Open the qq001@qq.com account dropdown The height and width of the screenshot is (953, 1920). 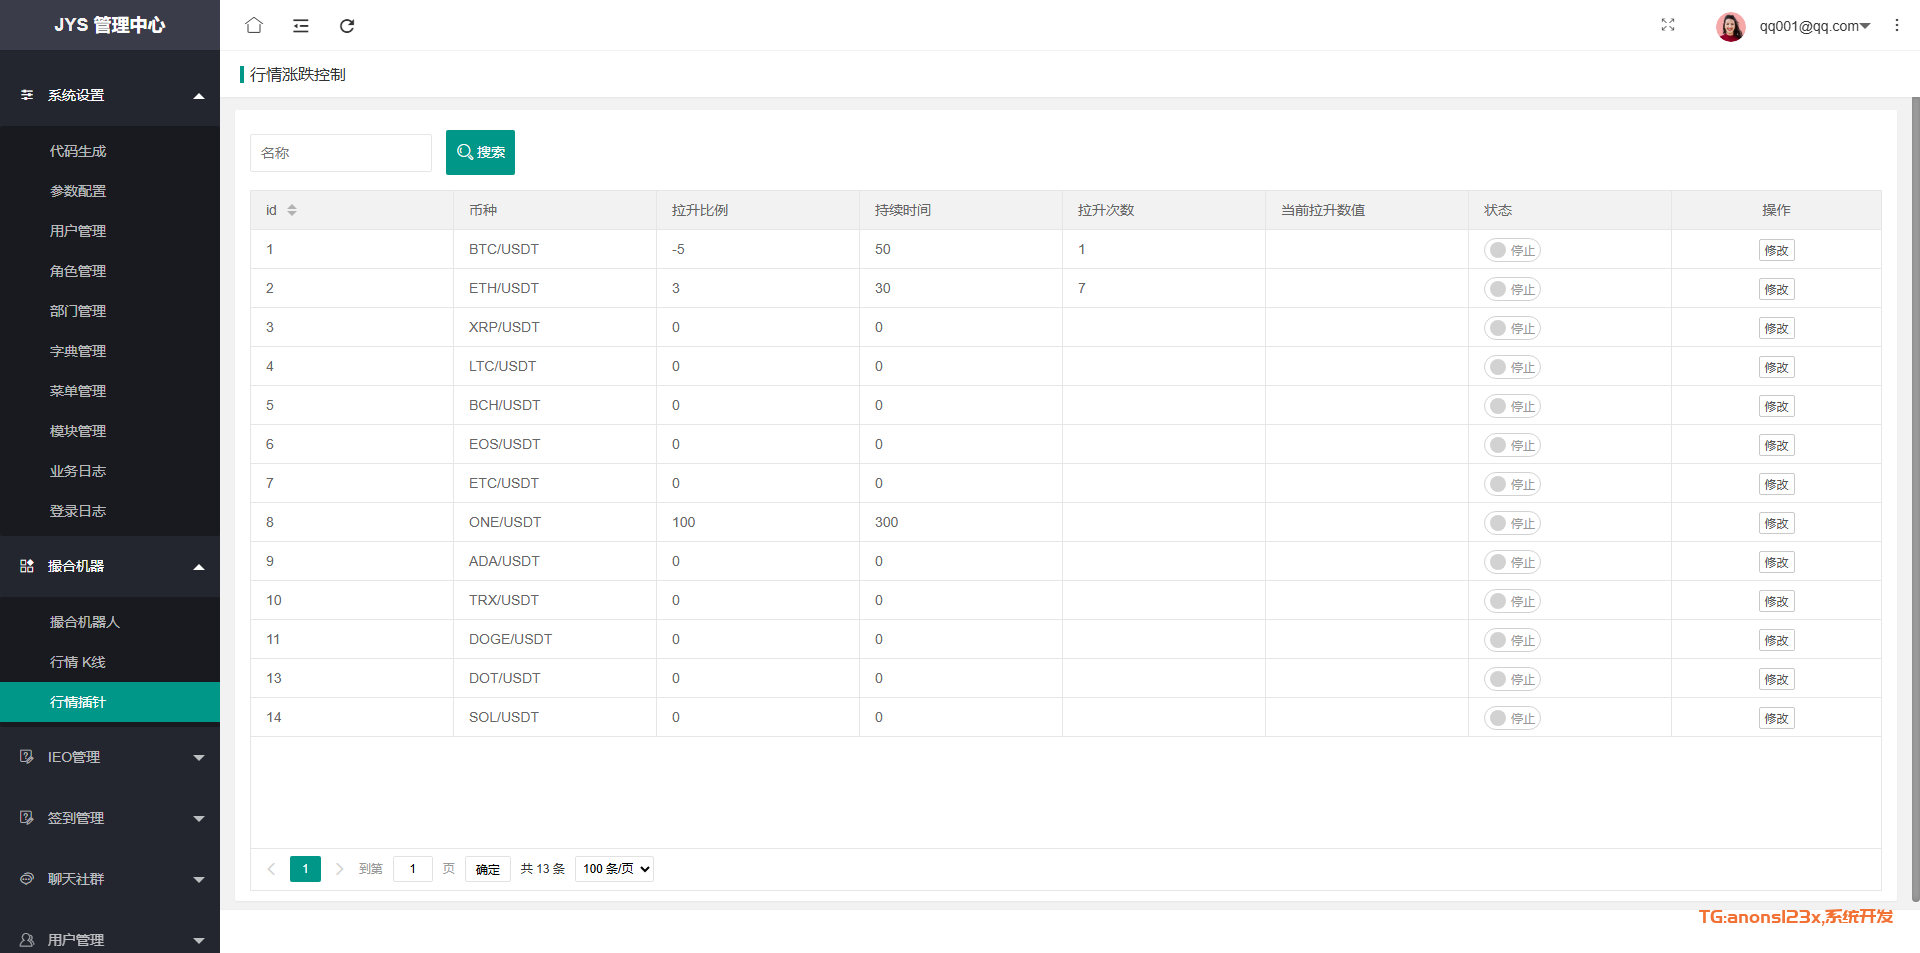point(1814,26)
